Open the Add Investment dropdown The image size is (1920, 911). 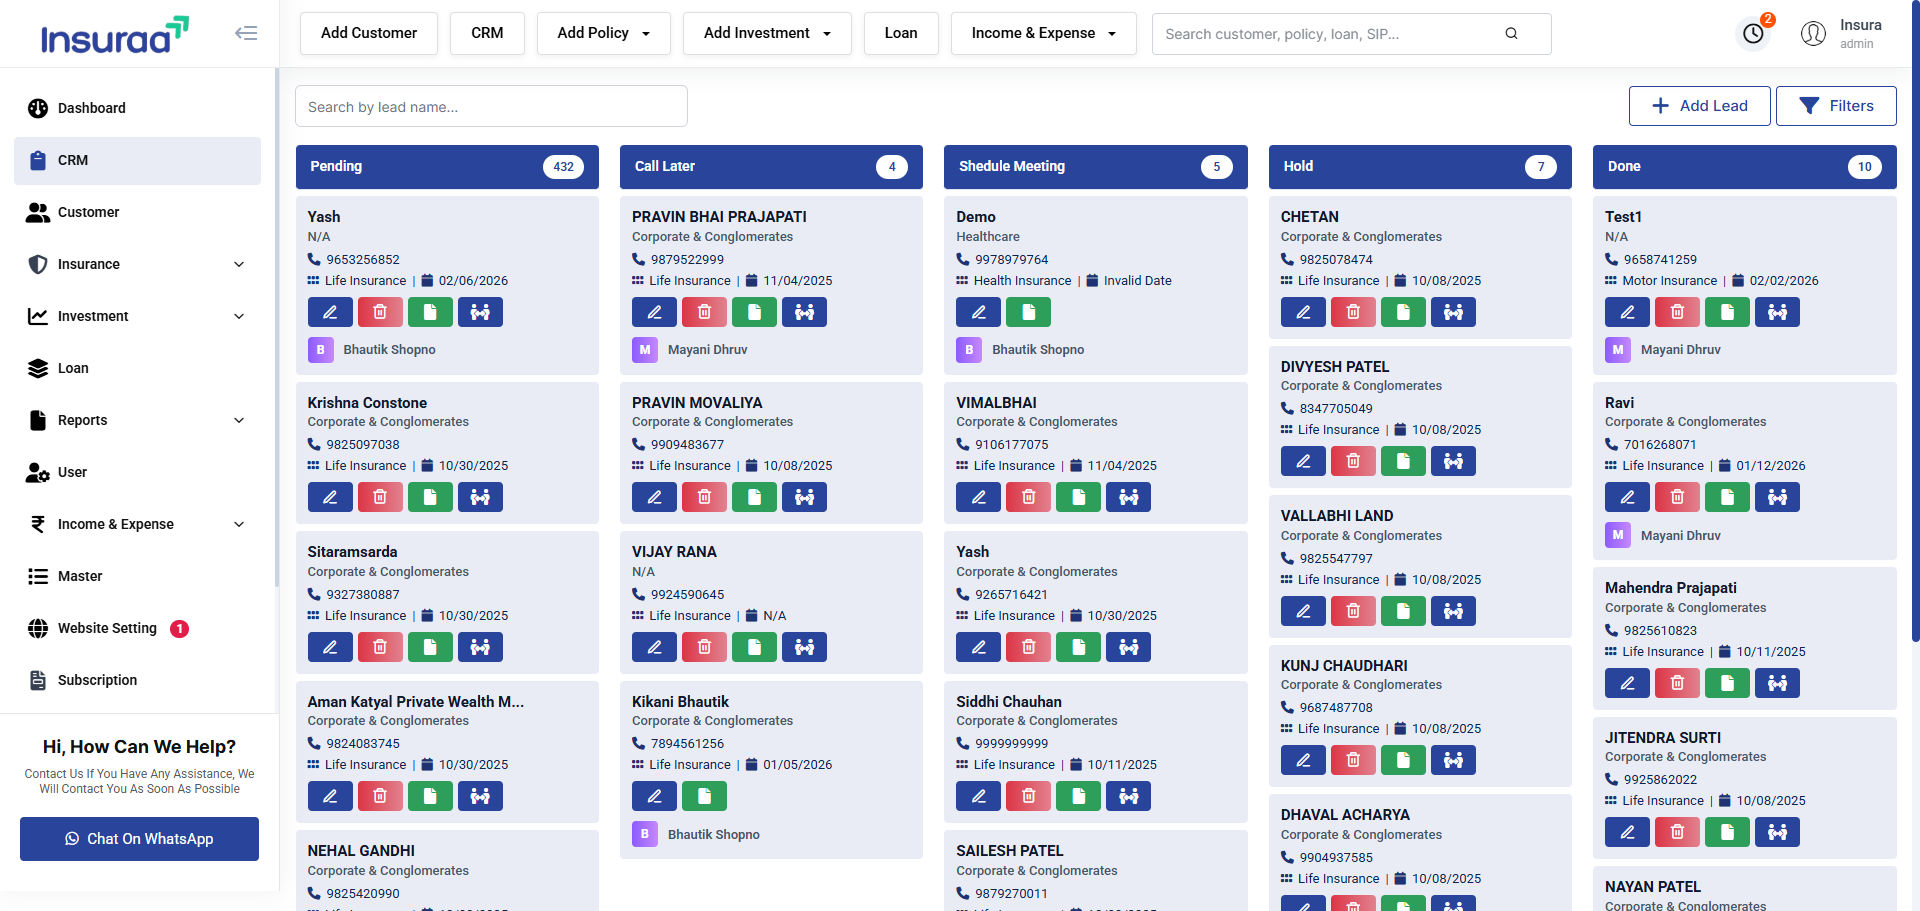tap(767, 33)
